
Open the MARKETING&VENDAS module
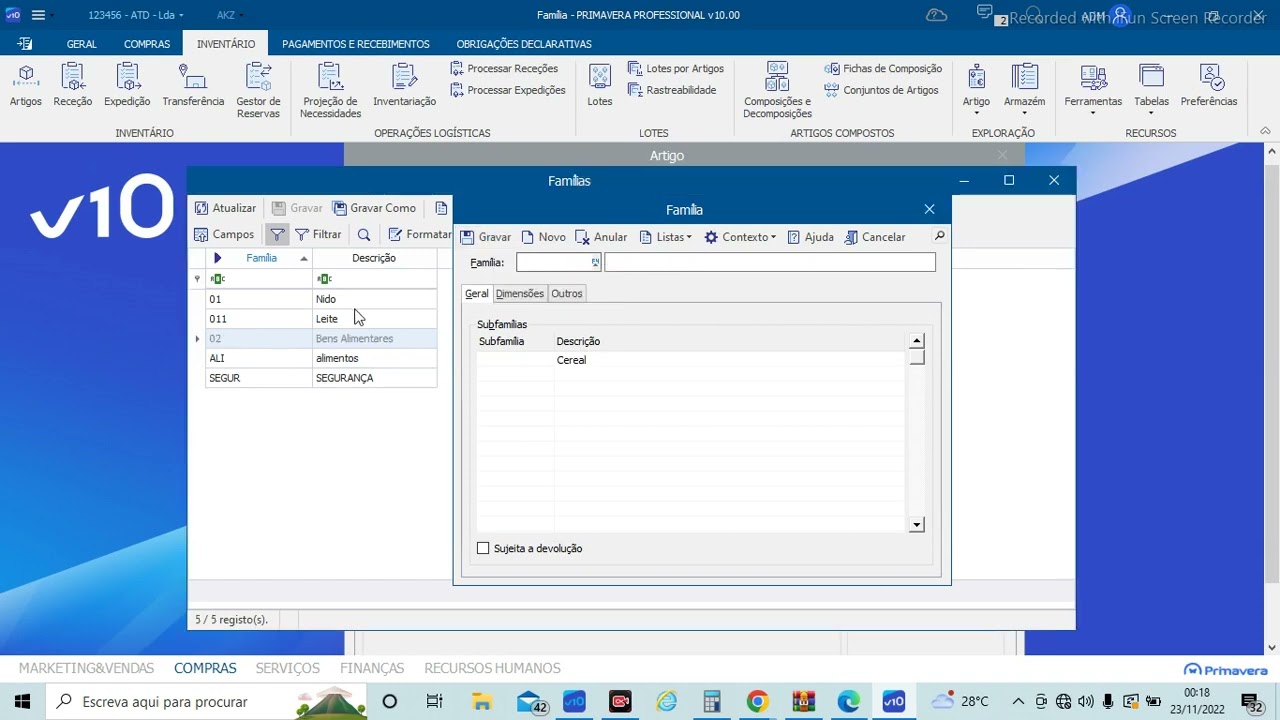pos(86,668)
